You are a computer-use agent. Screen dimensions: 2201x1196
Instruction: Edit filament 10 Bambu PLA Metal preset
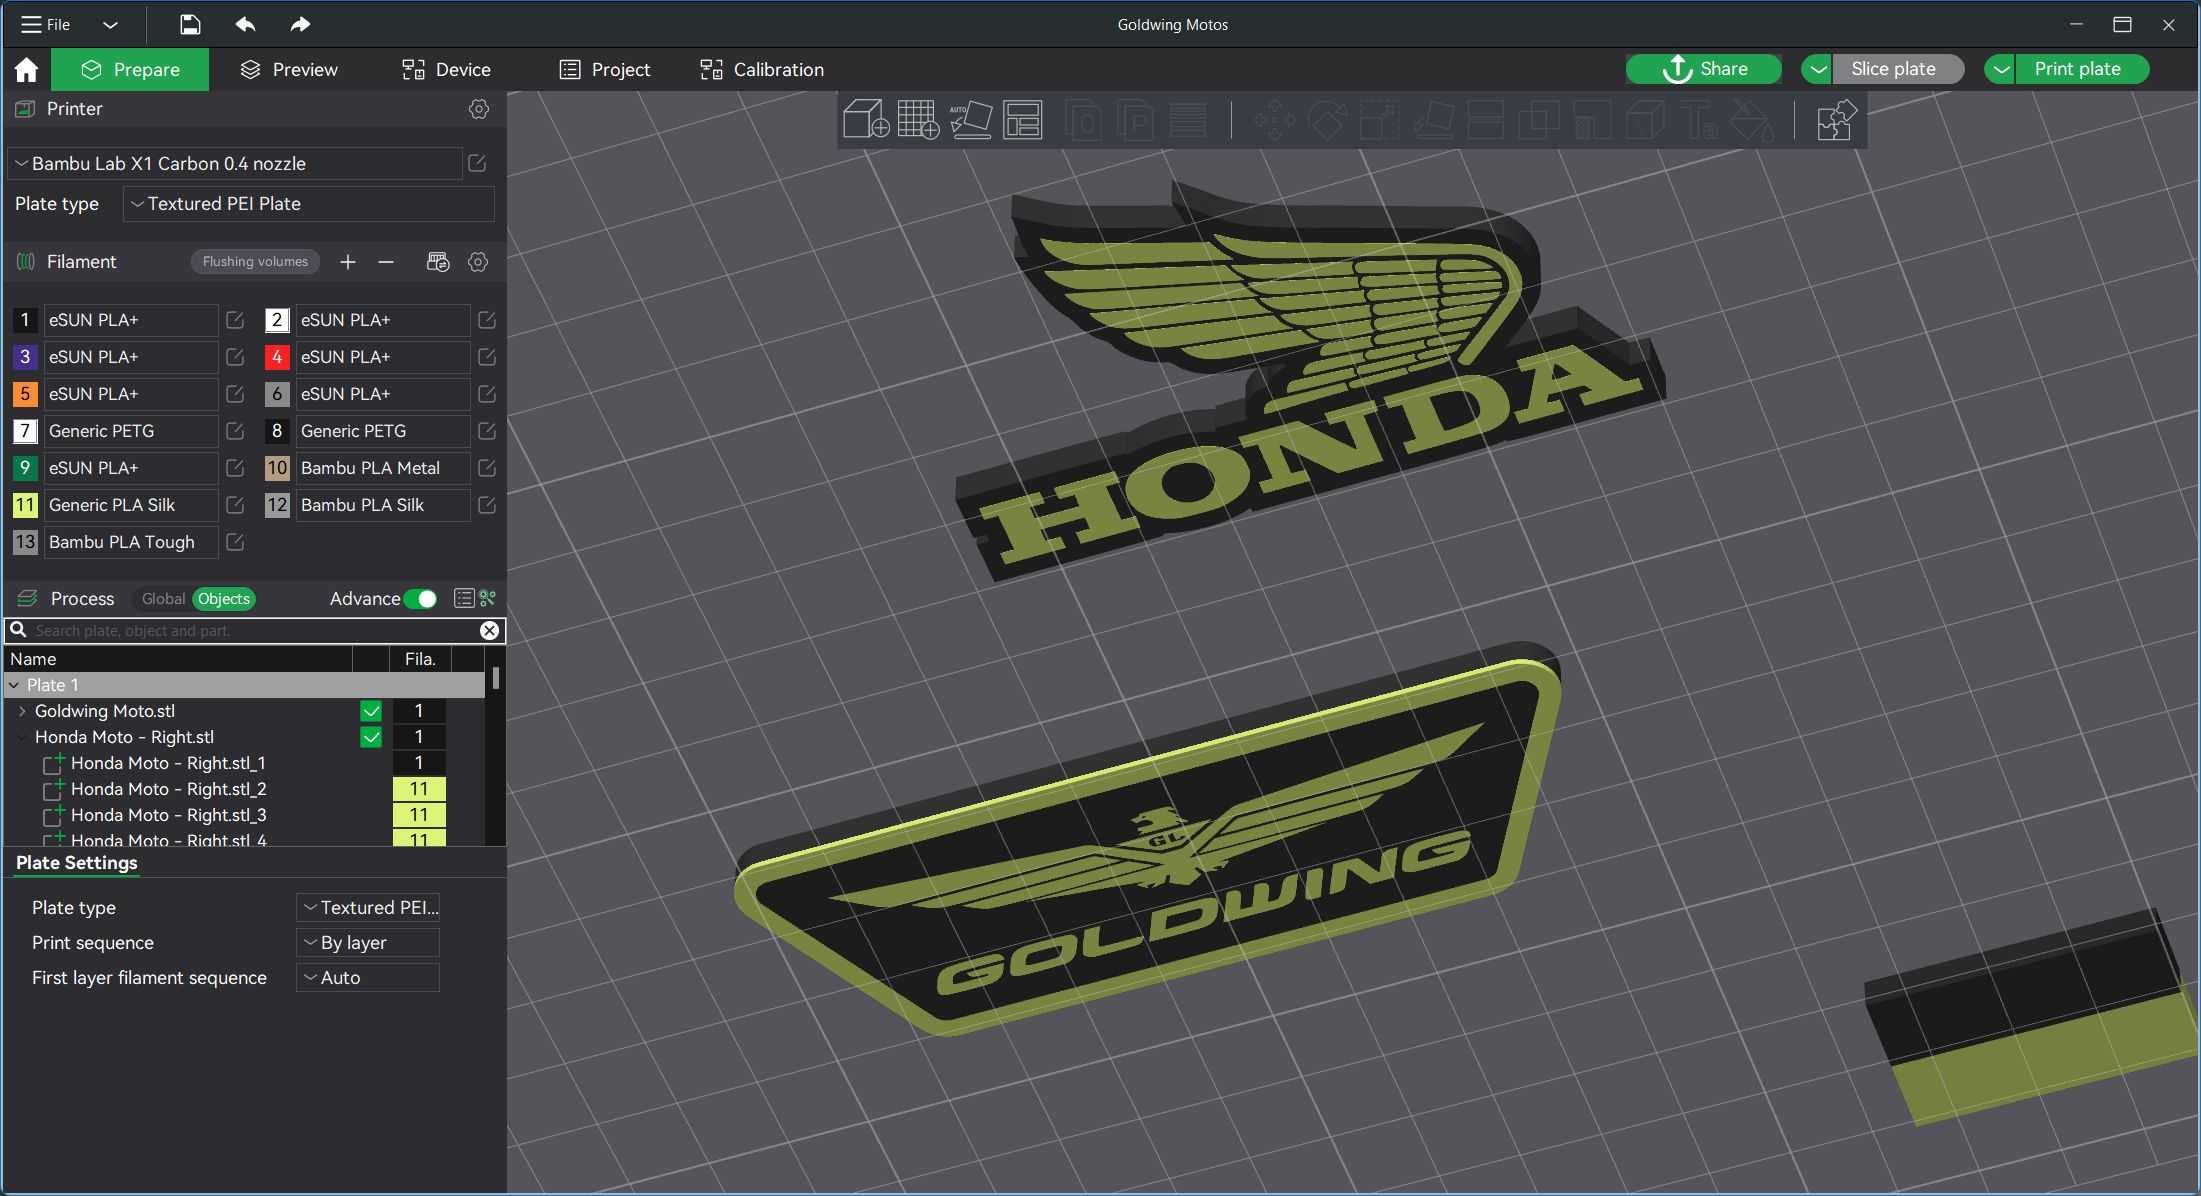[x=487, y=468]
